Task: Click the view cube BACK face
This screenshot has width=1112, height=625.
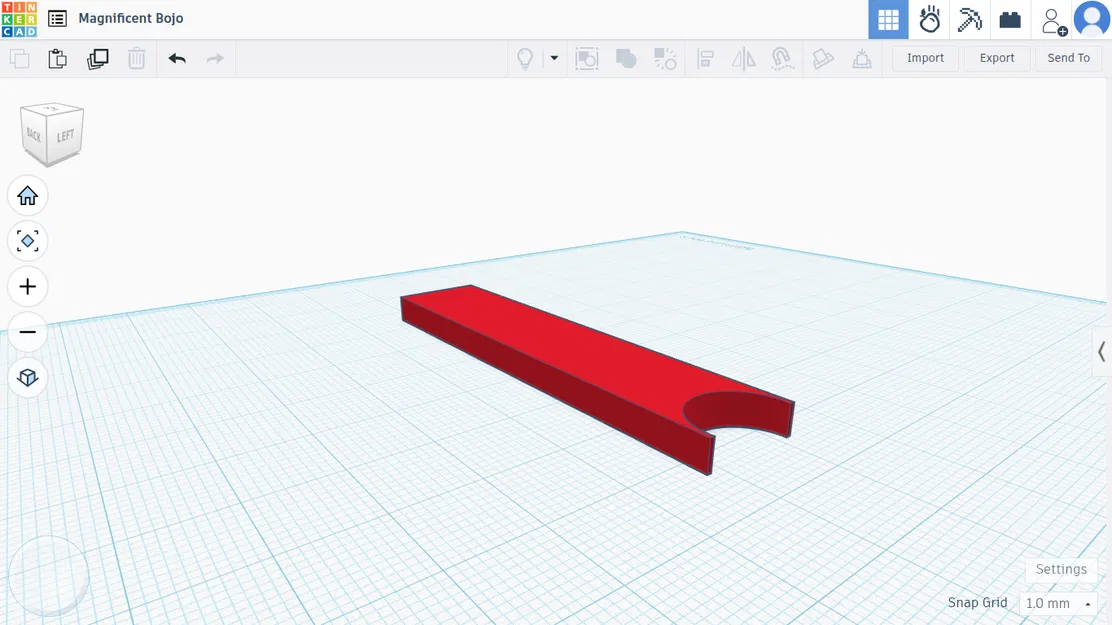Action: tap(33, 134)
